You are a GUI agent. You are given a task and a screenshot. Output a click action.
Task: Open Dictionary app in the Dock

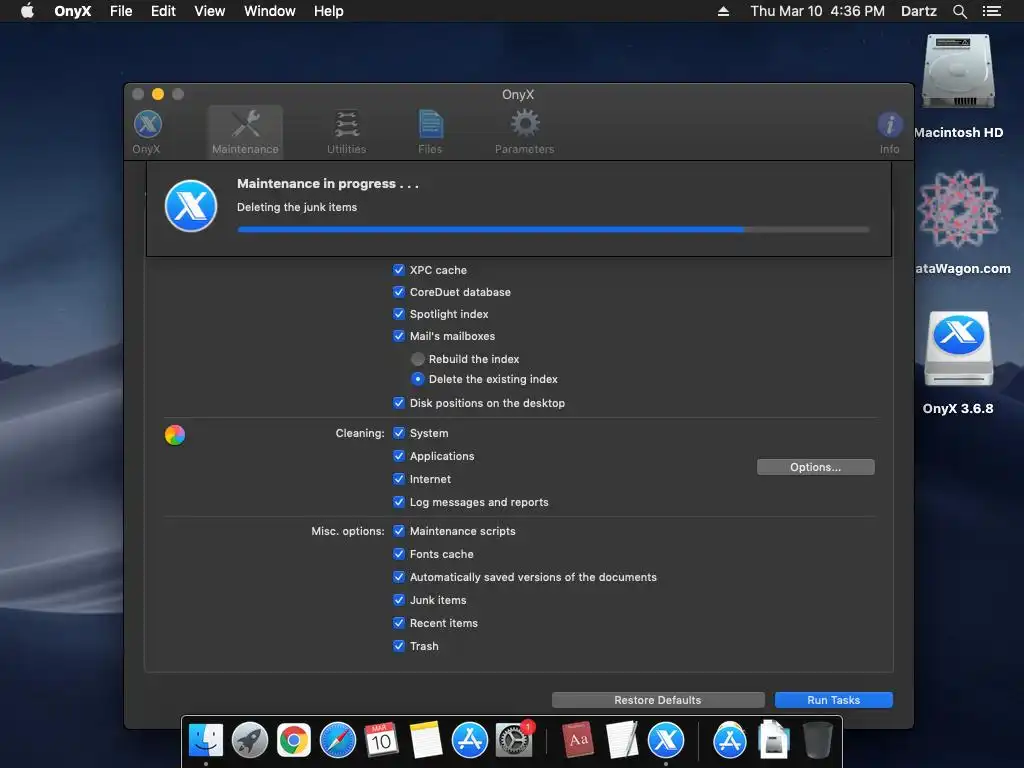(578, 740)
